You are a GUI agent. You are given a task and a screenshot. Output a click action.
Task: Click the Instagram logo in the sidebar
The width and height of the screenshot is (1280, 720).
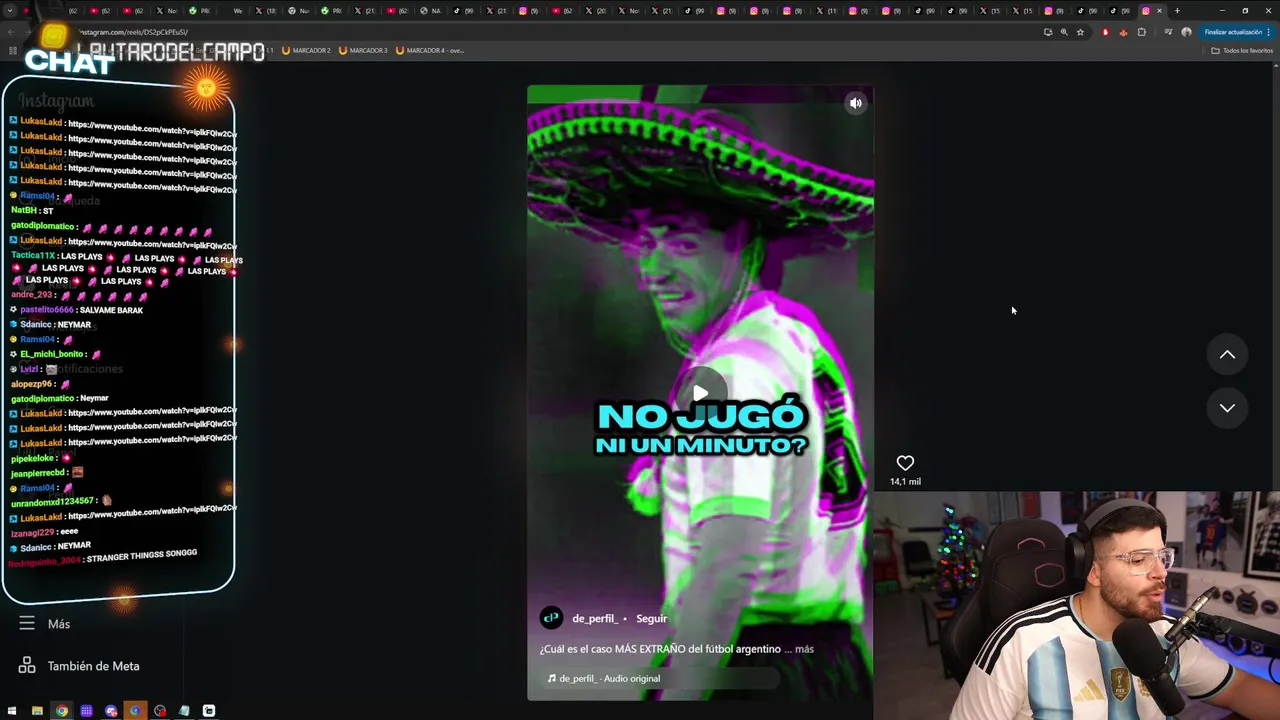(x=57, y=101)
